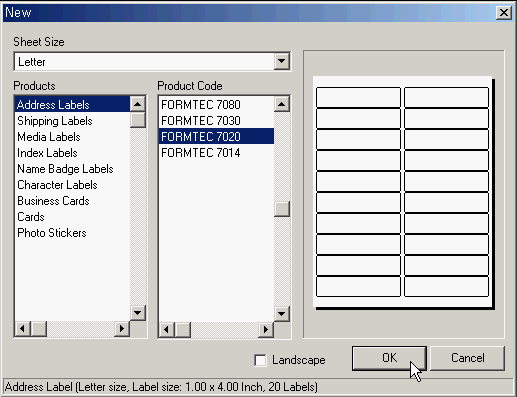Screen dimensions: 517x397
Task: Choose product code FORMTEC 7030
Action: 216,121
